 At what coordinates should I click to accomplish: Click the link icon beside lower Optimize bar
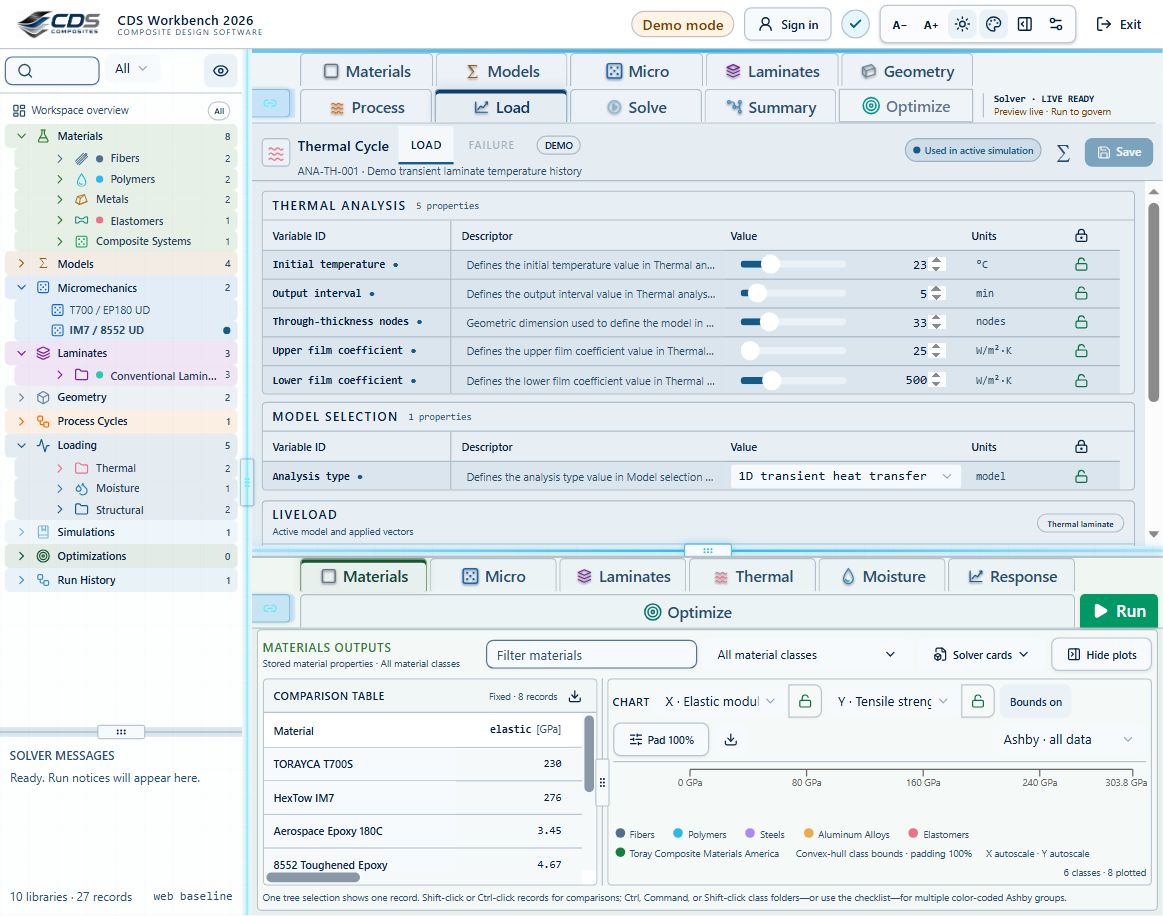click(270, 608)
